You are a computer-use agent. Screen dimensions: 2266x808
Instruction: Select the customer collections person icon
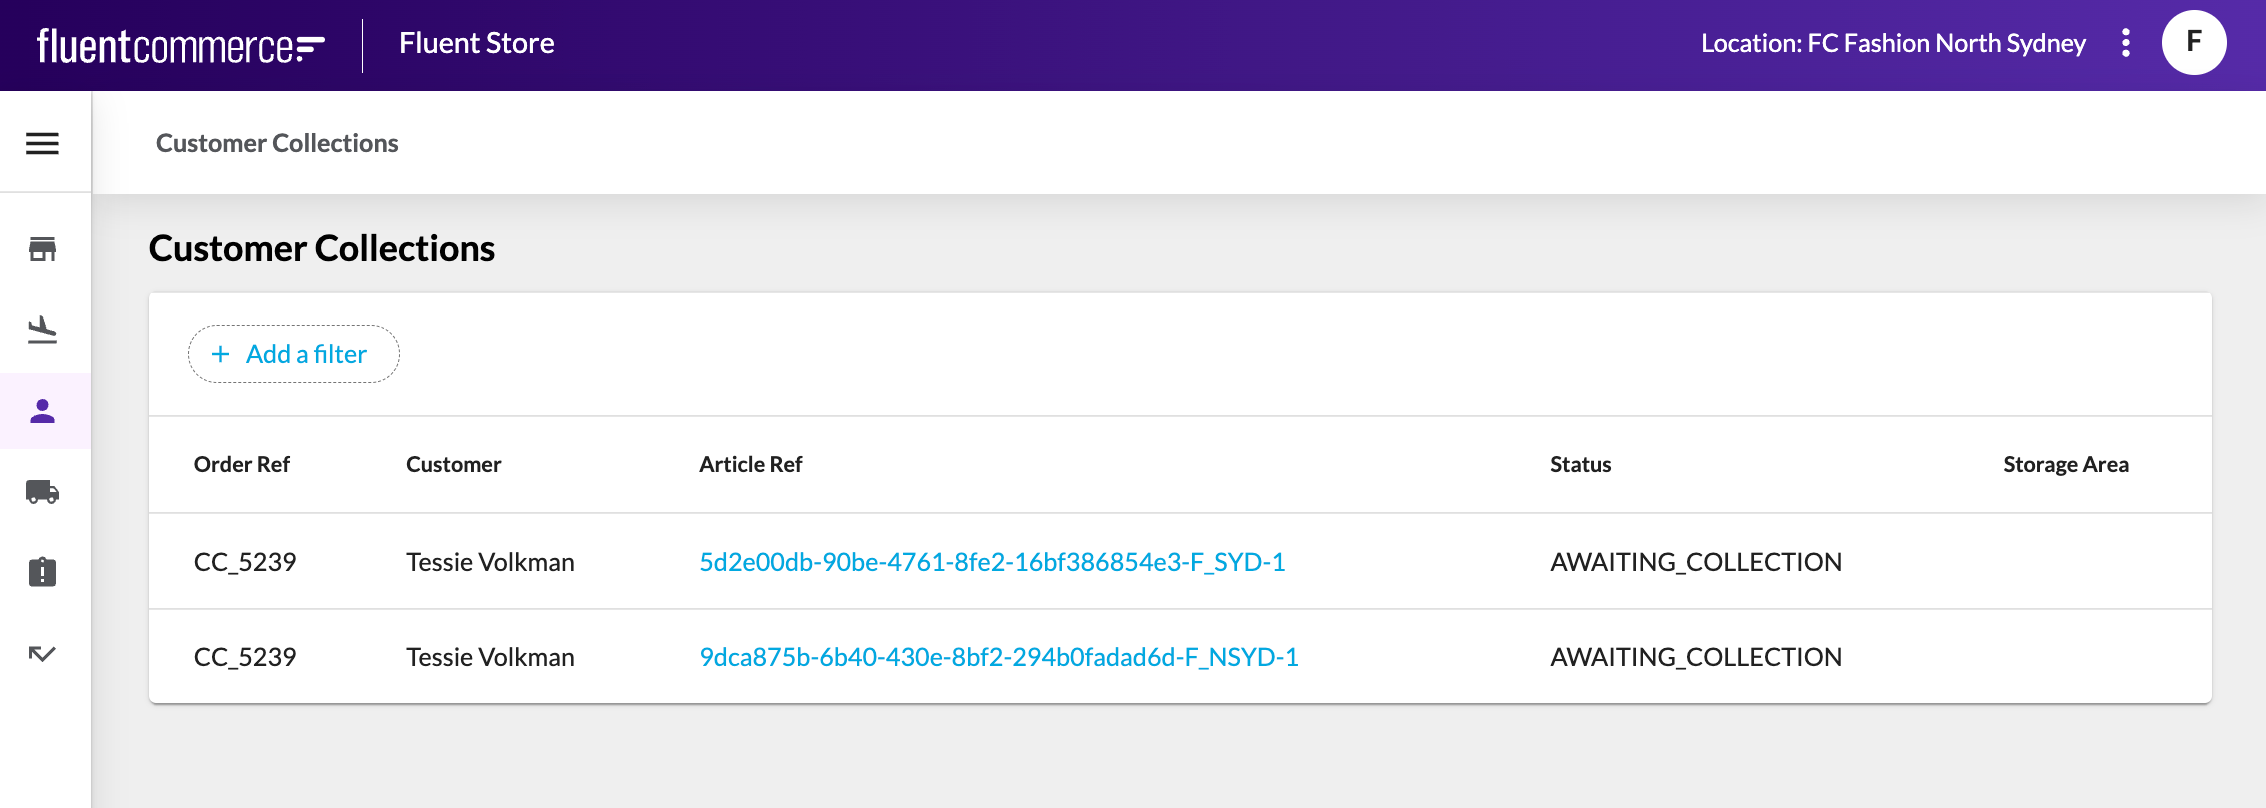point(42,411)
